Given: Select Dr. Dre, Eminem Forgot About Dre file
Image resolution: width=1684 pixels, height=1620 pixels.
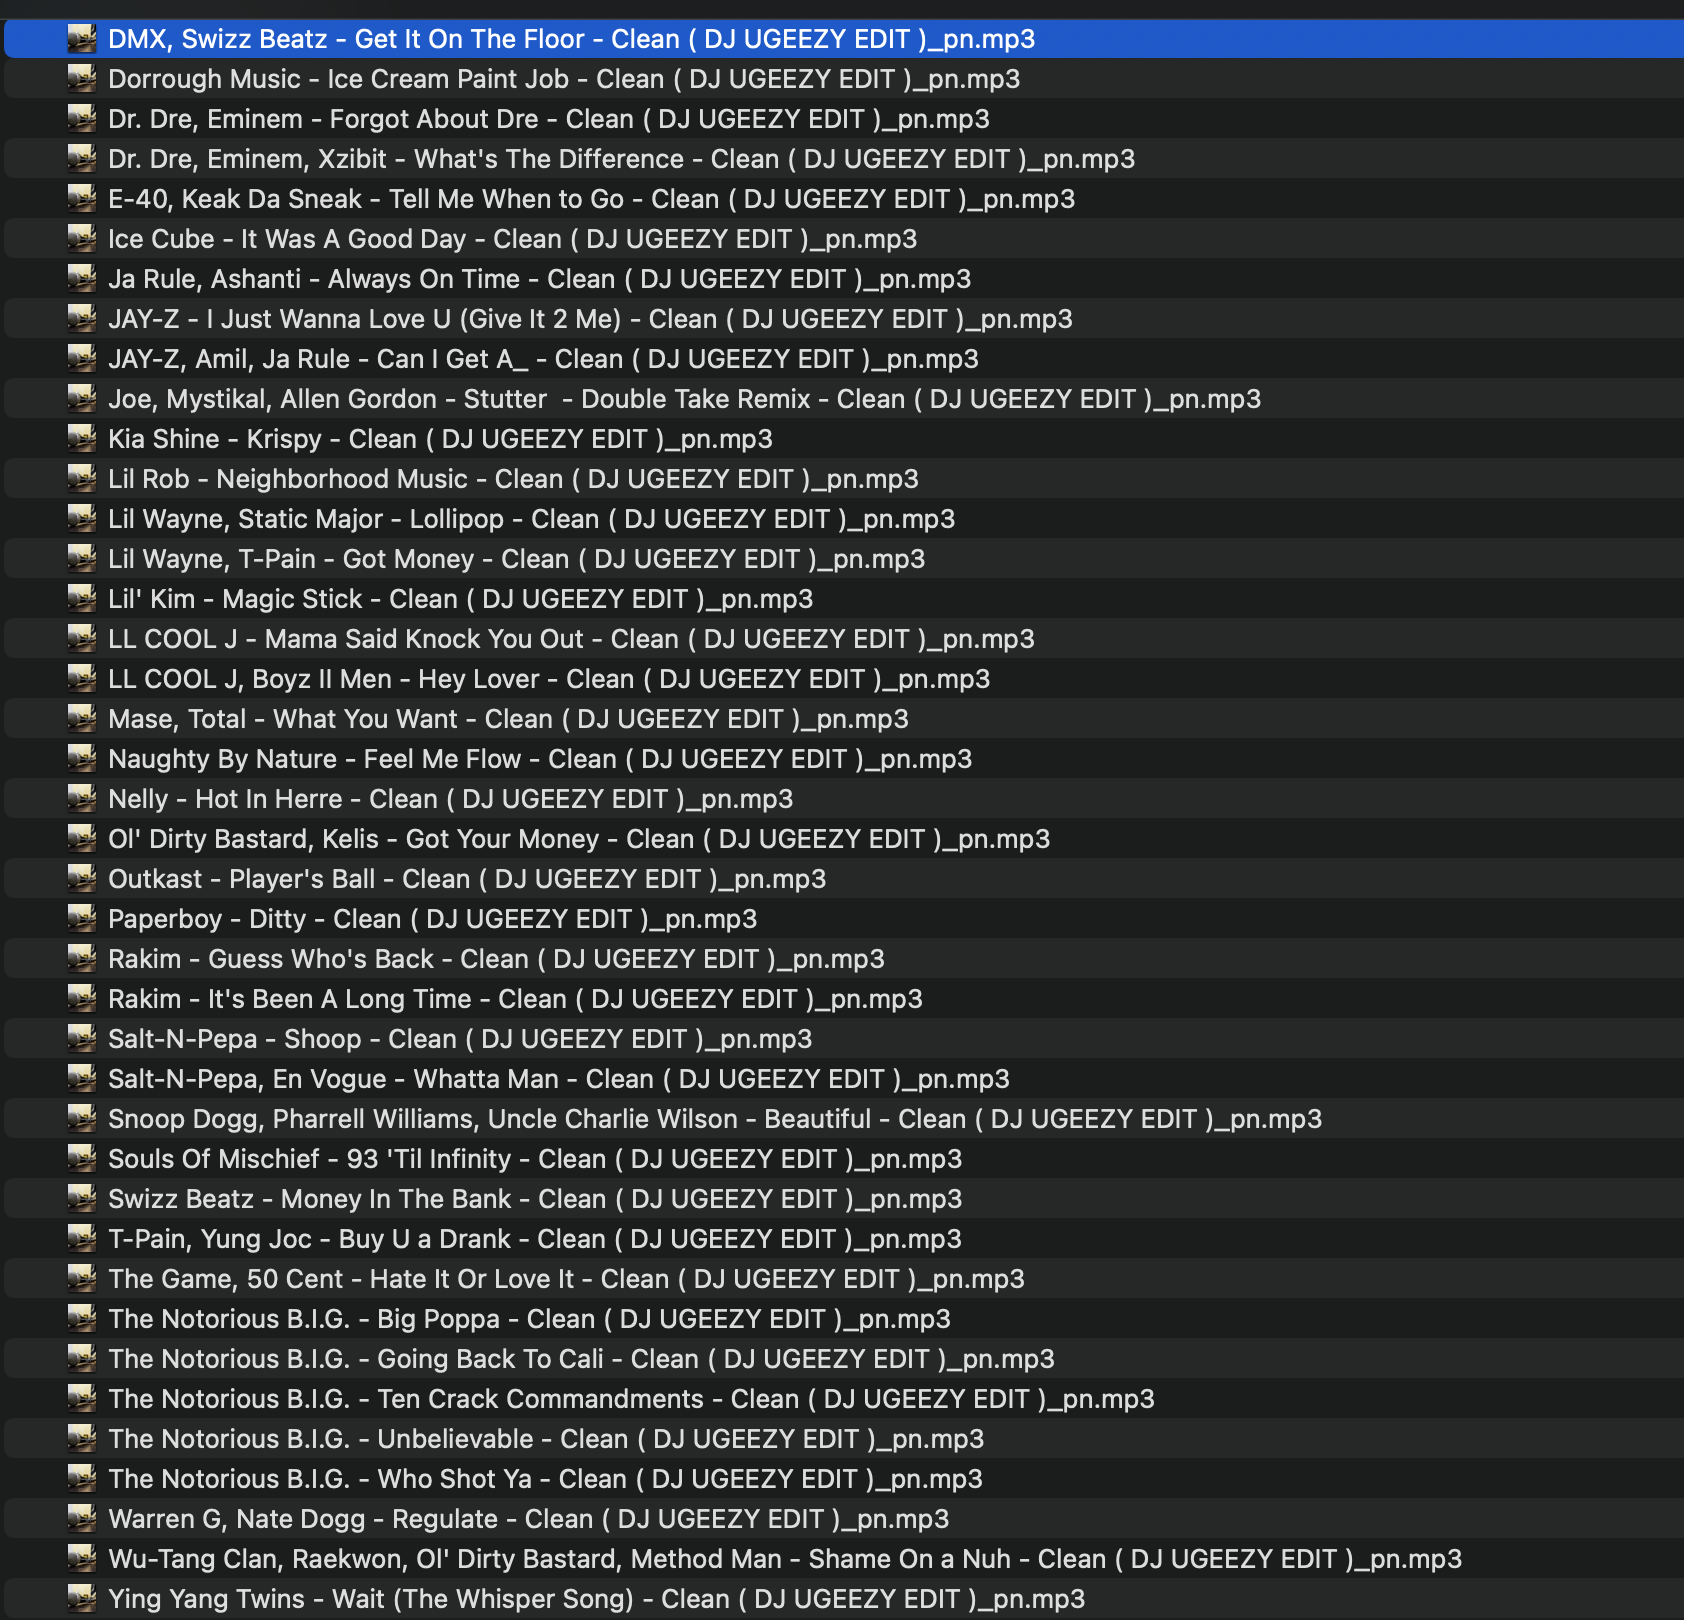Looking at the screenshot, I should (x=549, y=119).
